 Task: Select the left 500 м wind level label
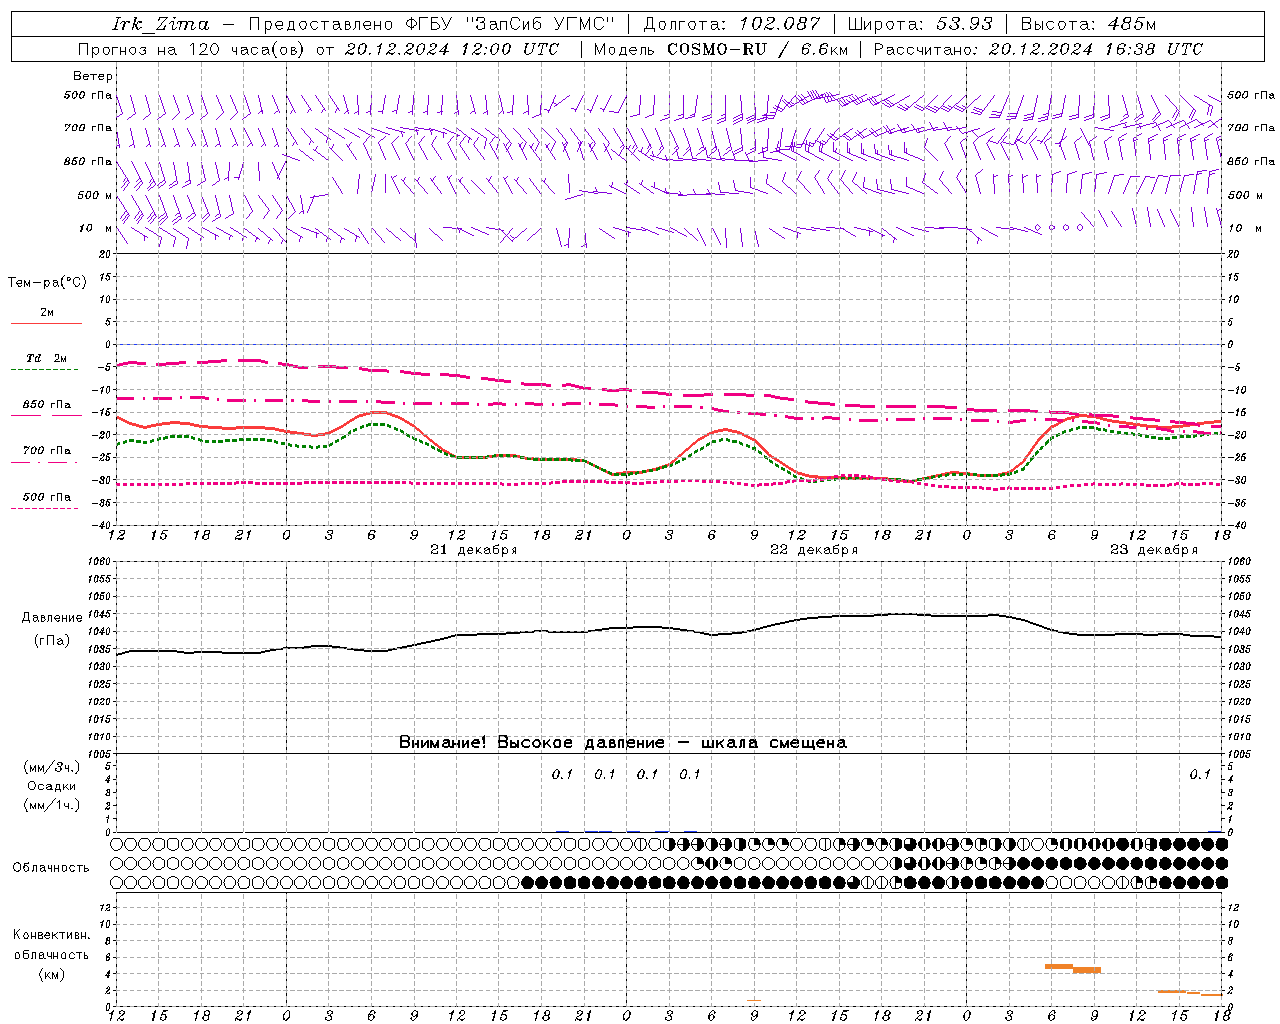(x=95, y=195)
